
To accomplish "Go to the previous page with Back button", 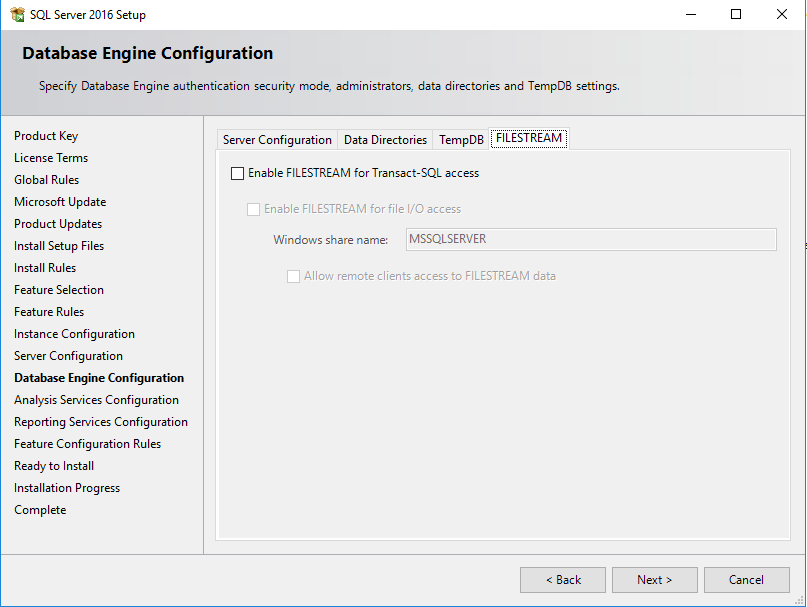I will point(563,580).
